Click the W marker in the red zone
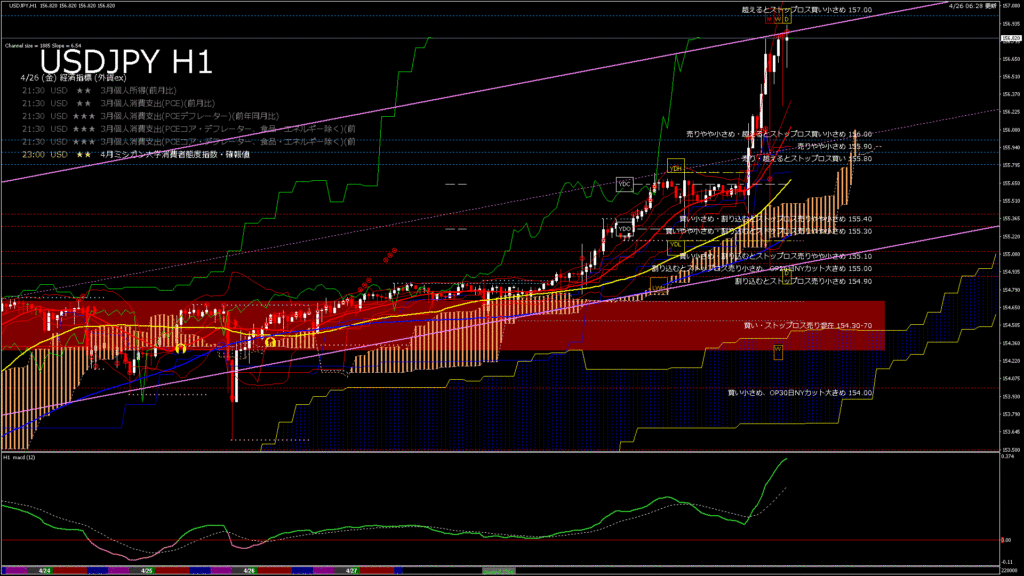 [778, 348]
